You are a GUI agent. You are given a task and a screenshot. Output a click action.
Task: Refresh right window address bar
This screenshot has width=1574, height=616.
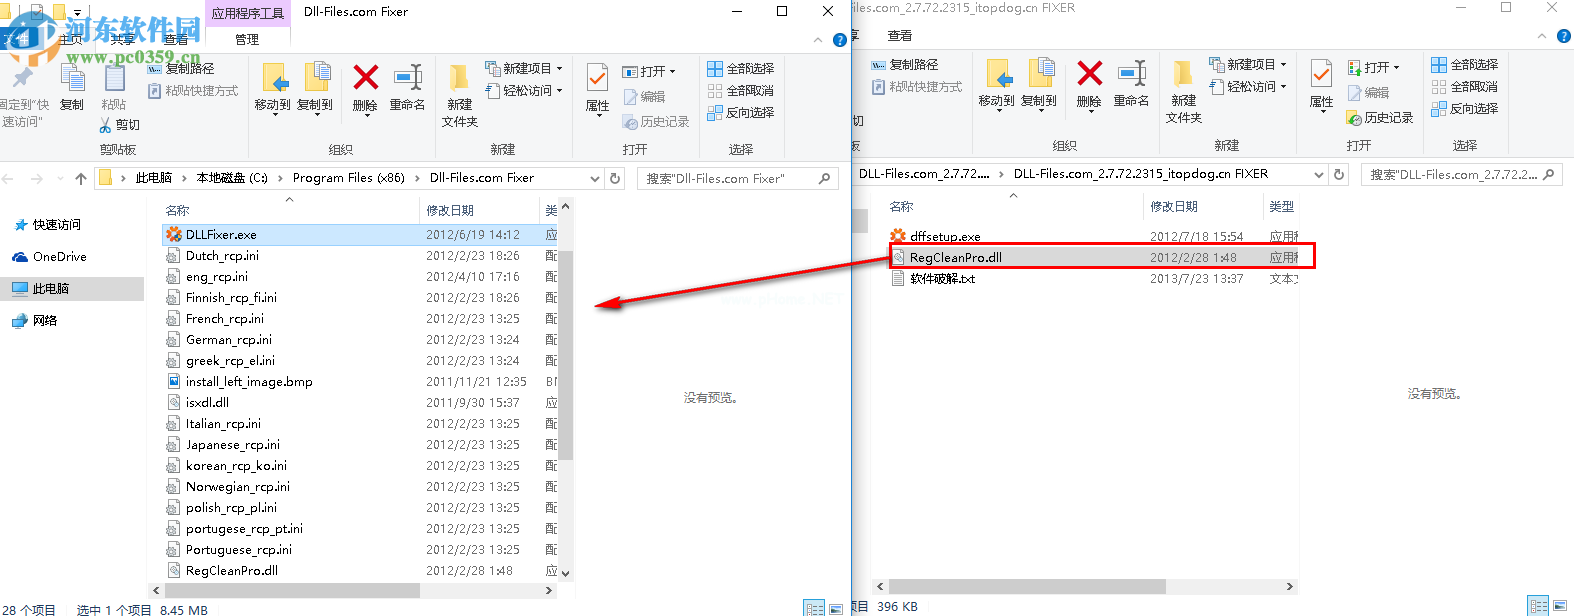pyautogui.click(x=1339, y=174)
